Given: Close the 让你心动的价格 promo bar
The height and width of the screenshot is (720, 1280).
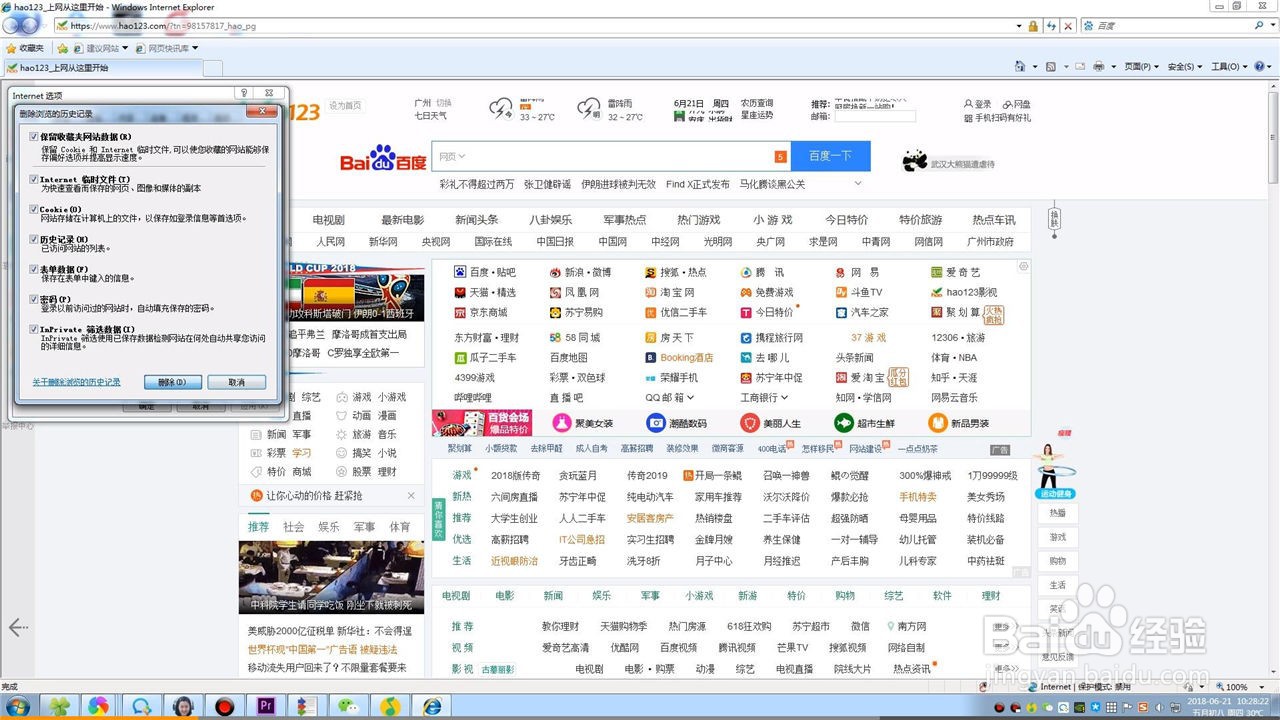Looking at the screenshot, I should pos(411,496).
